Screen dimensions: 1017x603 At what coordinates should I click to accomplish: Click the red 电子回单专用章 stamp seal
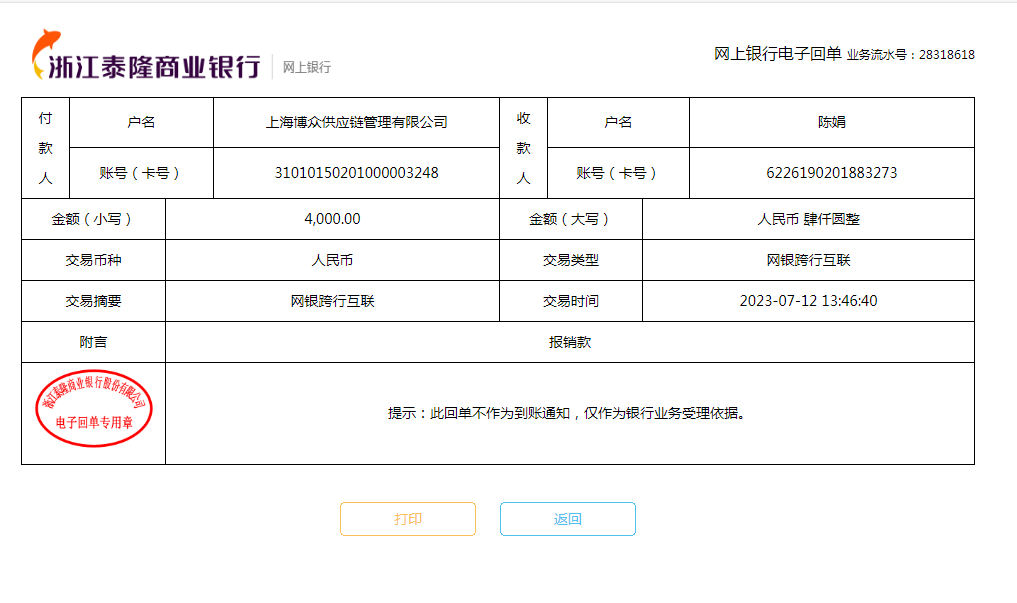93,412
